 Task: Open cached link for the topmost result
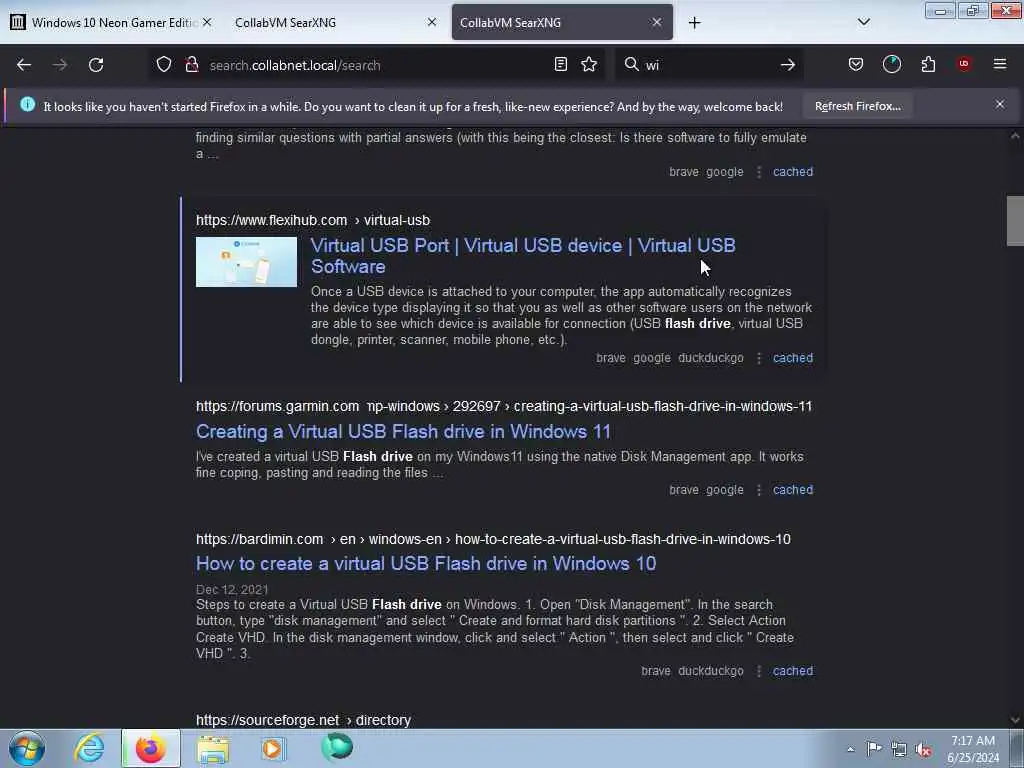(793, 172)
